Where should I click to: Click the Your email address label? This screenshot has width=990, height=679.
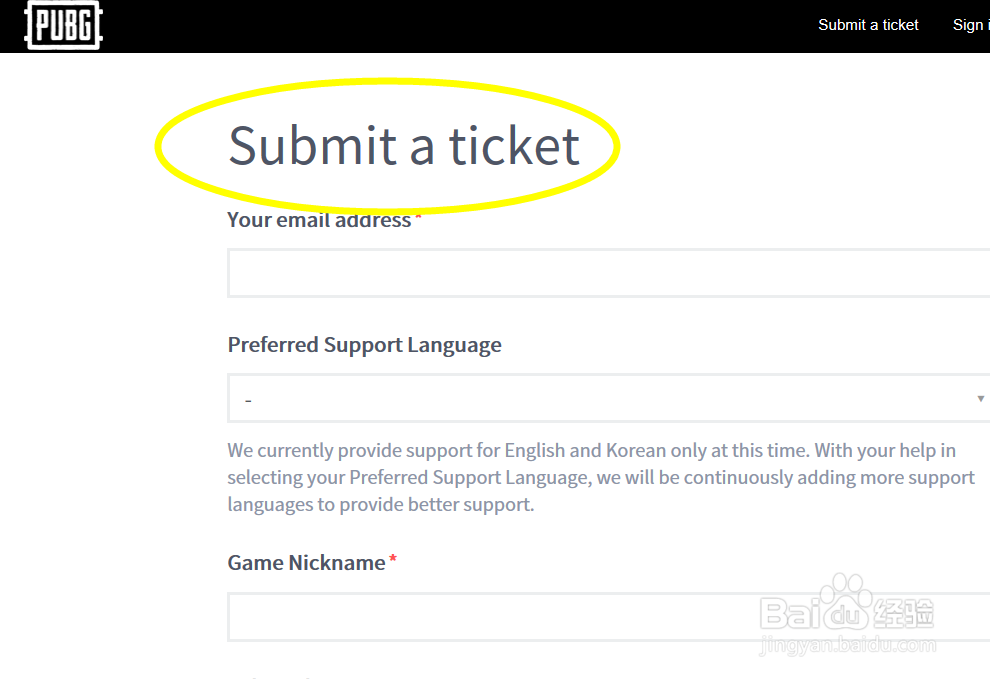pyautogui.click(x=319, y=220)
